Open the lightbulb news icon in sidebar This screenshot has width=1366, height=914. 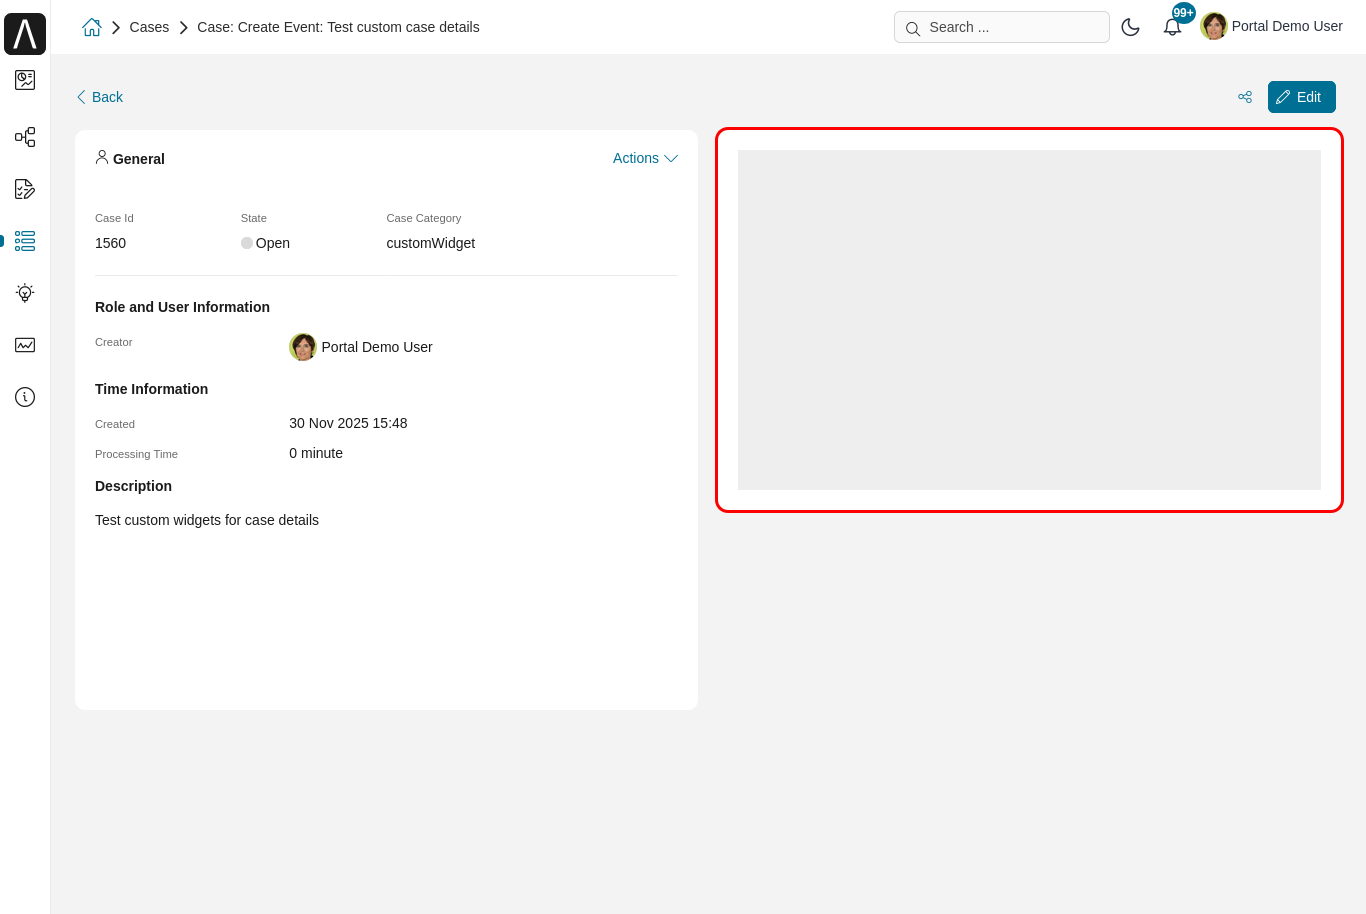tap(24, 293)
